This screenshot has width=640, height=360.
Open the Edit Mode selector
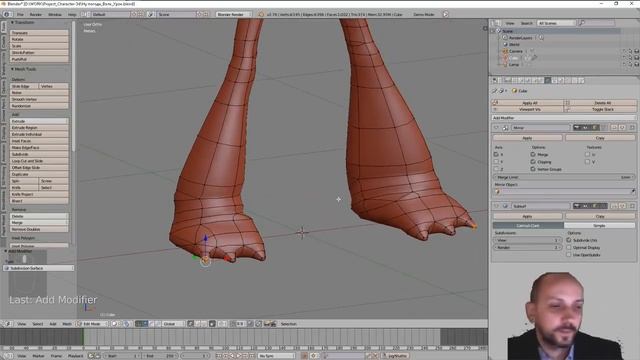coord(92,324)
